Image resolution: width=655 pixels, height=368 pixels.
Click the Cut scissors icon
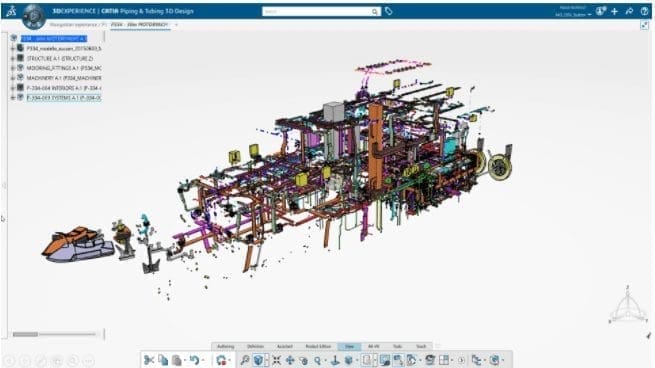(x=149, y=360)
